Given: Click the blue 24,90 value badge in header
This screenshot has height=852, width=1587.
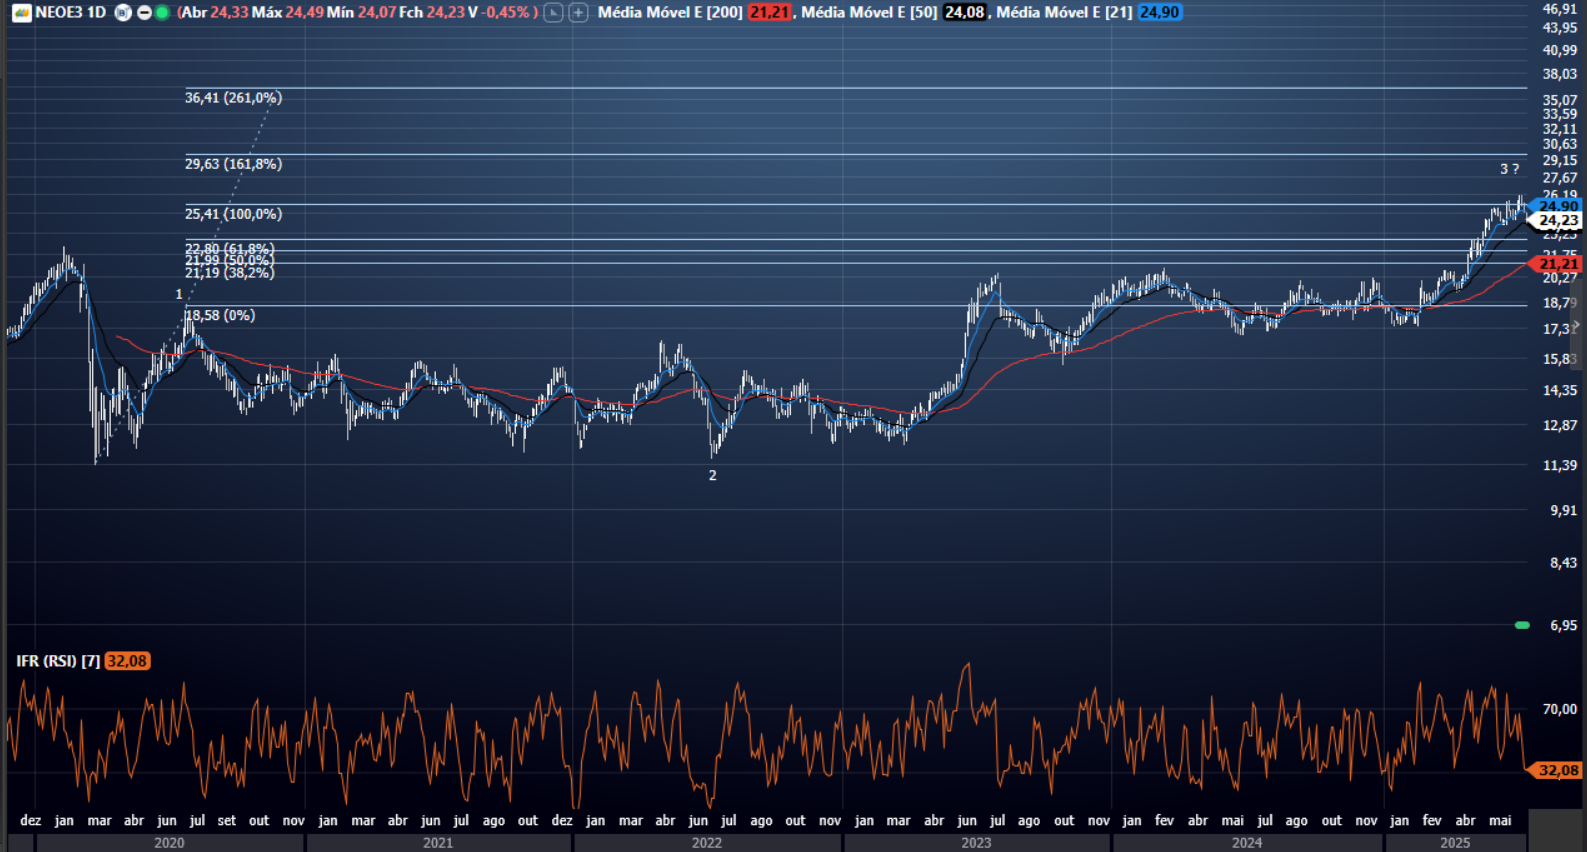Looking at the screenshot, I should tap(1160, 13).
